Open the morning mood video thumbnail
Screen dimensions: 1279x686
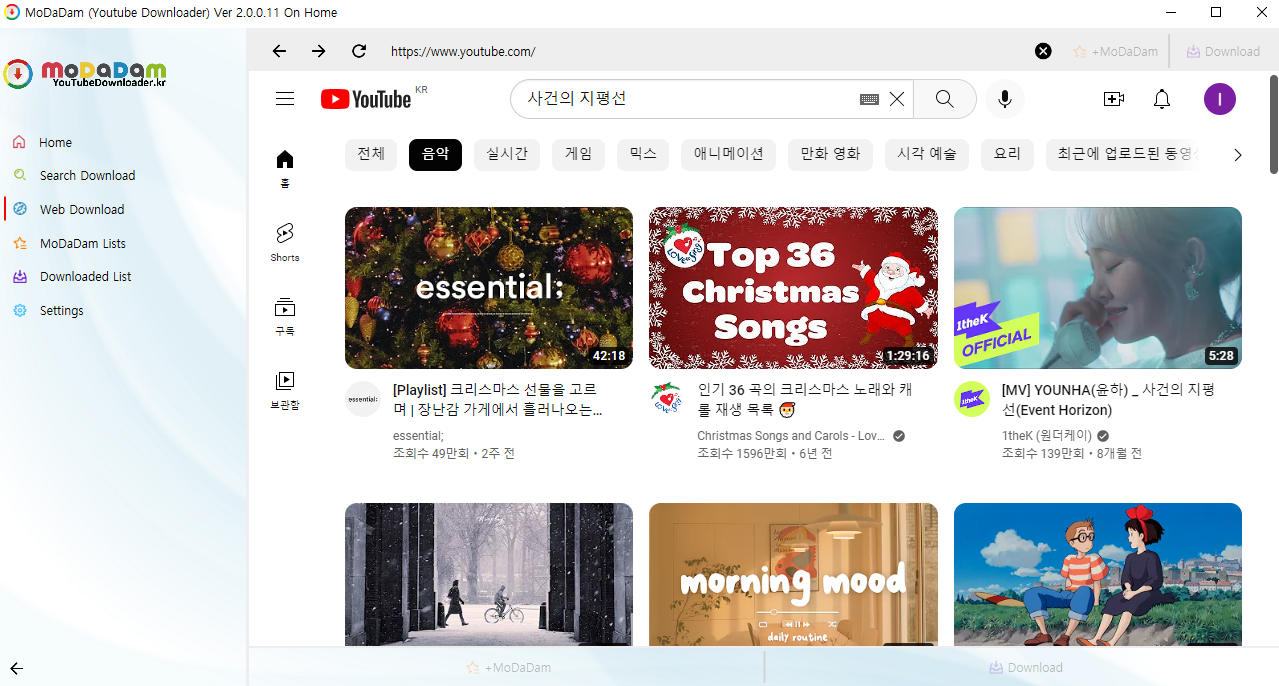(793, 574)
